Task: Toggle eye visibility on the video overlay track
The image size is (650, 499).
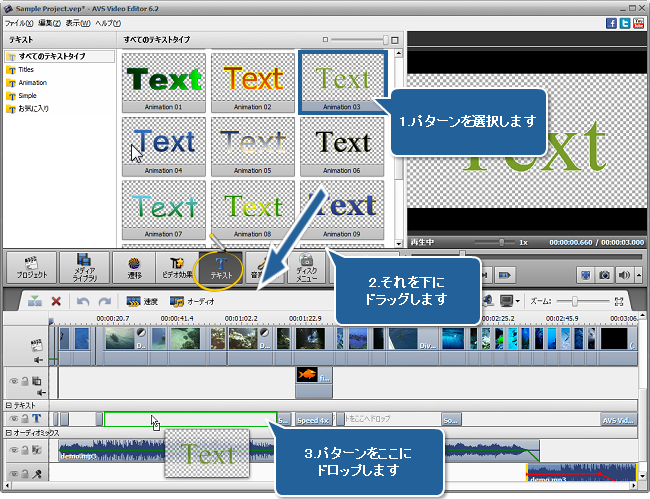Action: coord(14,381)
